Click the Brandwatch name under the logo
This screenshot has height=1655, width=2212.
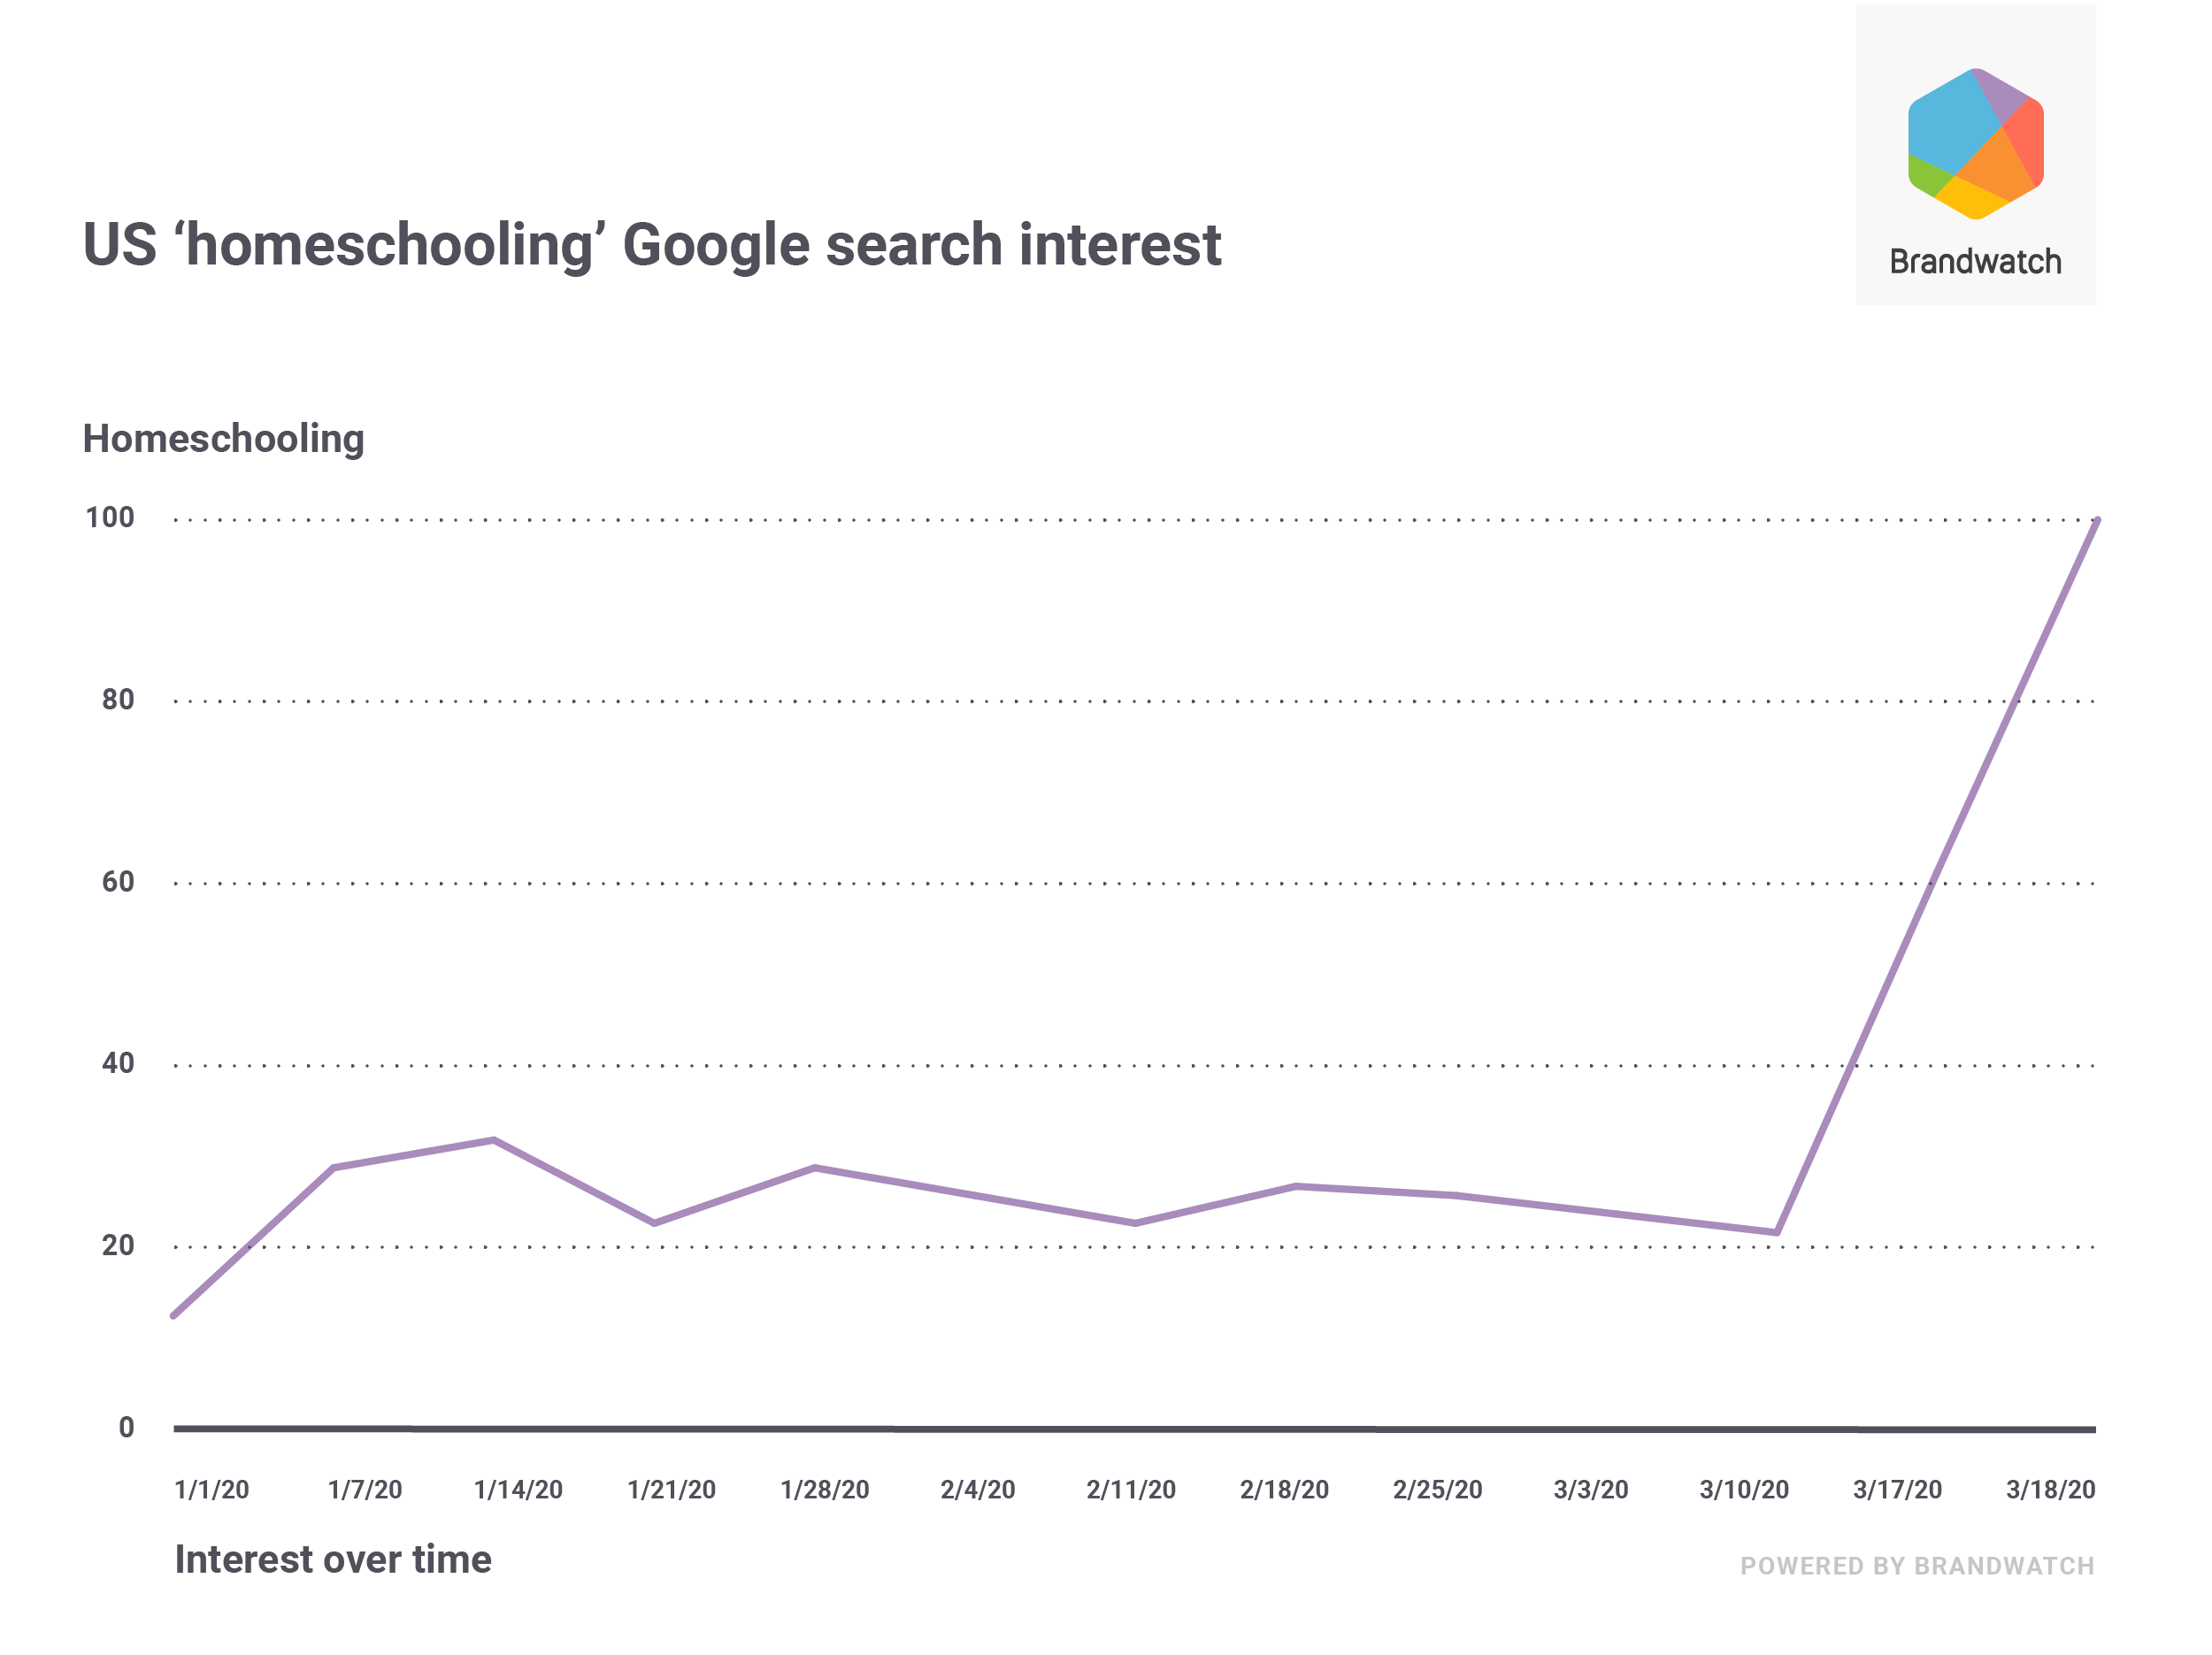coord(1975,262)
